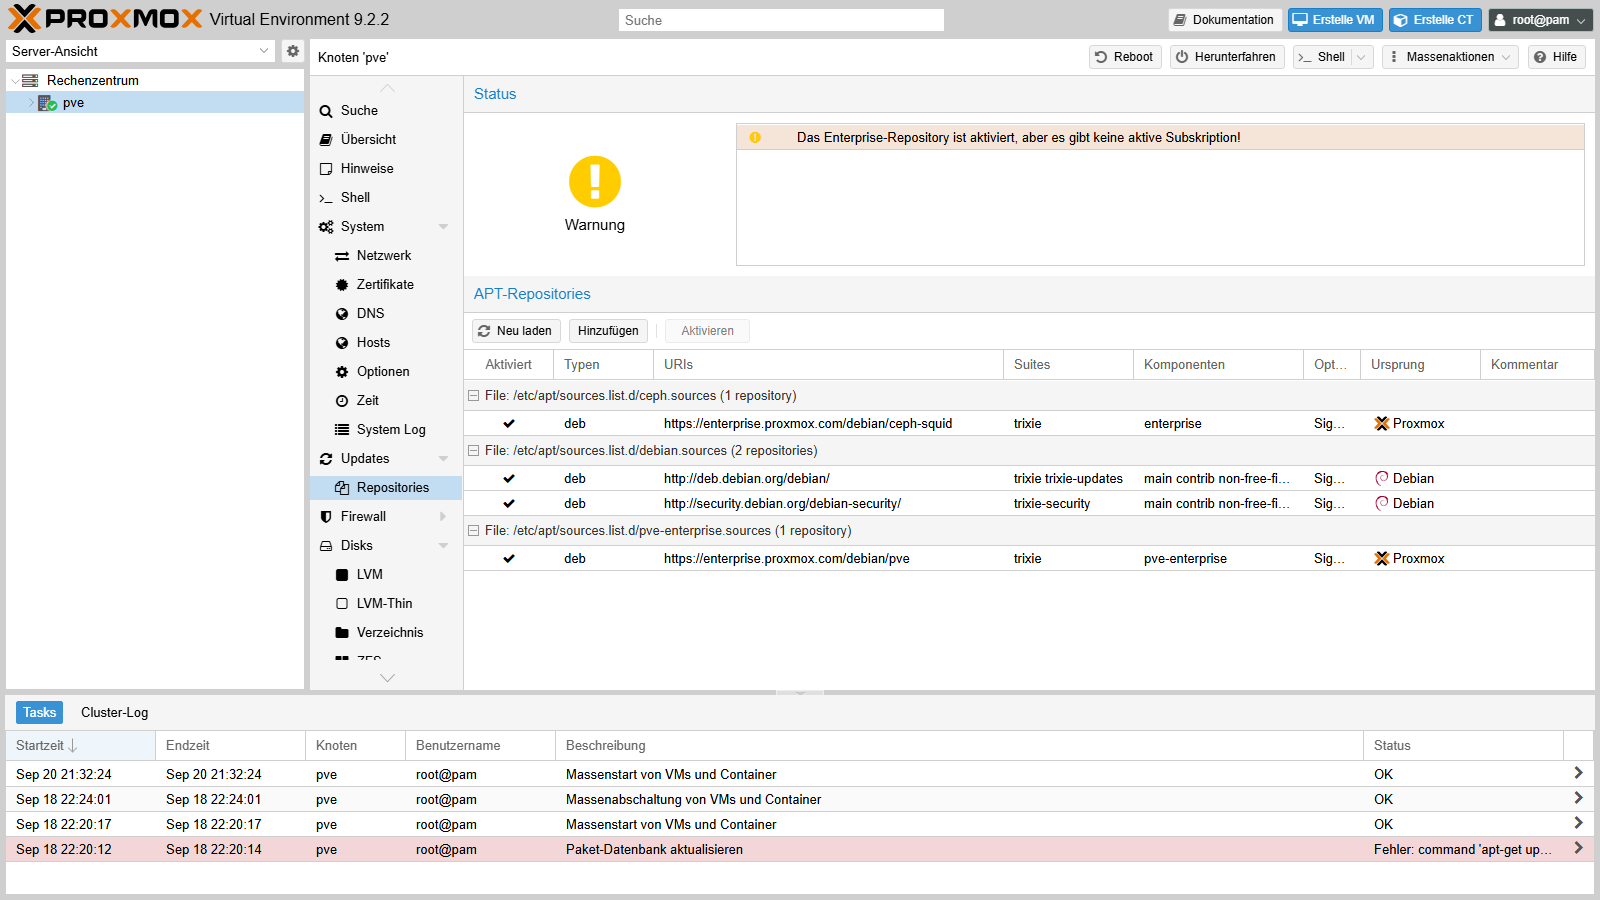This screenshot has height=900, width=1600.
Task: Expand the Firewall section arrow
Action: point(443,517)
